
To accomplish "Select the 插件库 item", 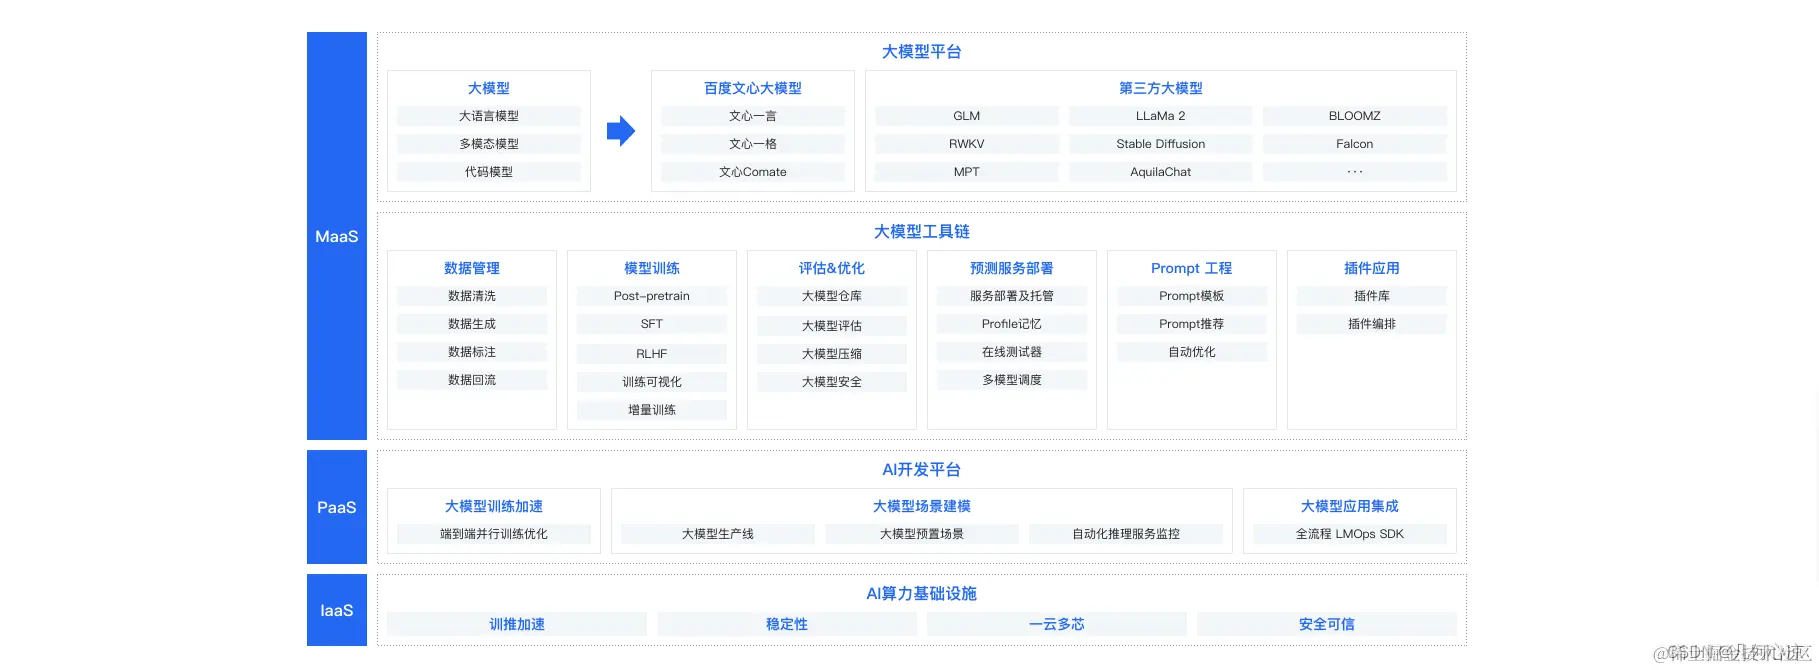I will point(1372,296).
